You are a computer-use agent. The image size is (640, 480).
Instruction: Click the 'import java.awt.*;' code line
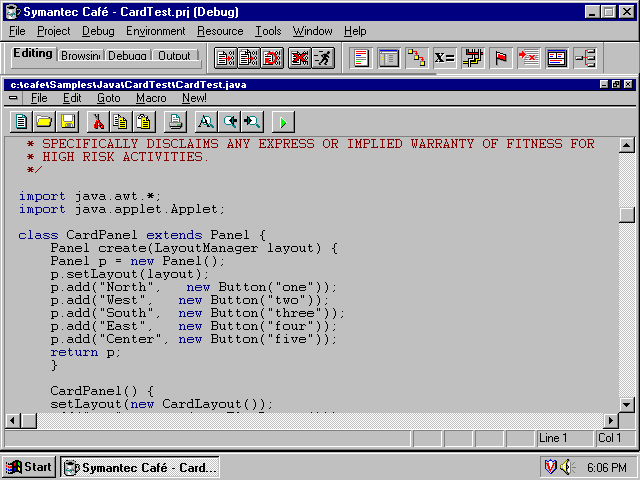[x=90, y=196]
